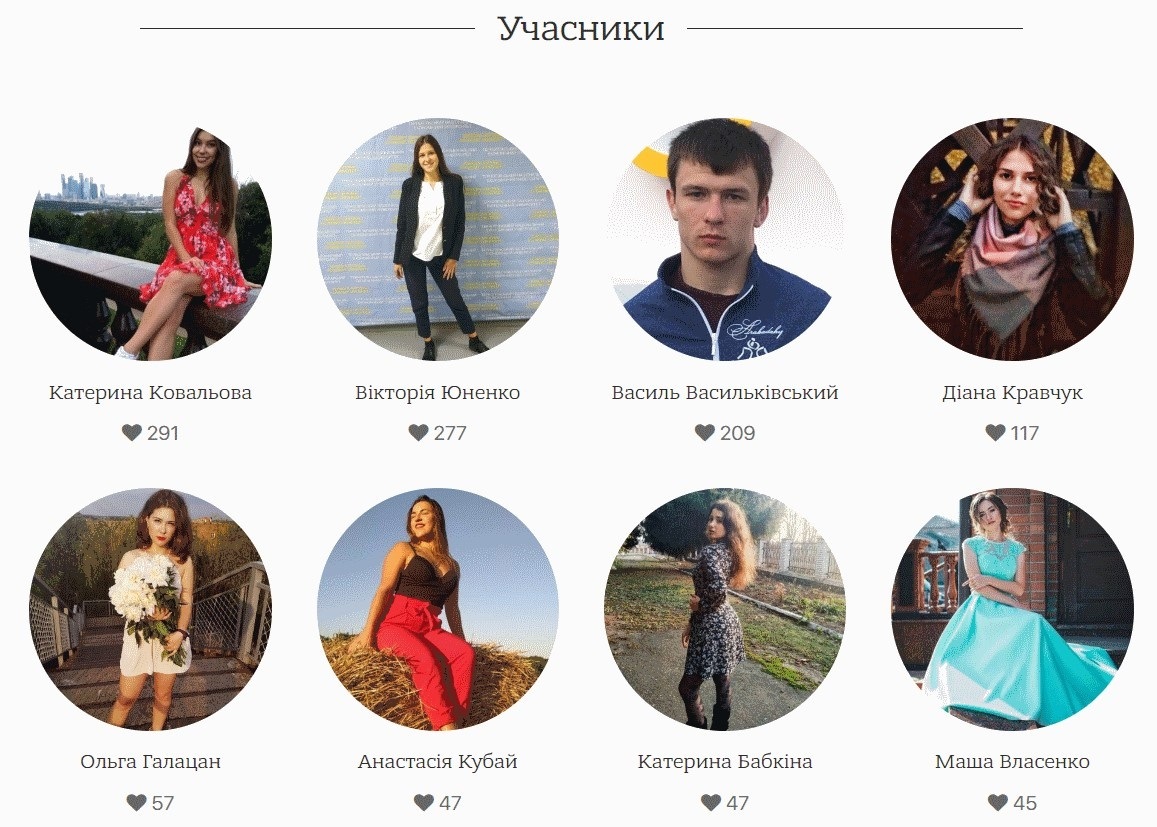Click the heart icon under Катерина Бабкіна
Viewport: 1157px width, 827px height.
pos(711,802)
